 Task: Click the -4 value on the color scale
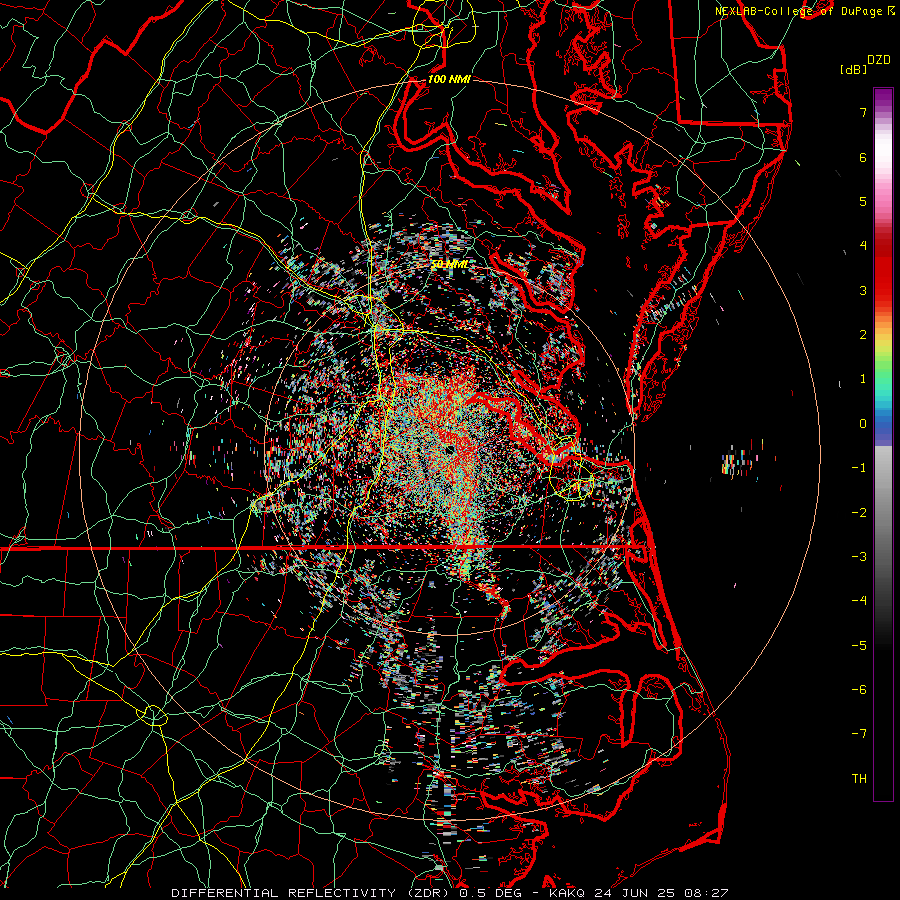859,601
